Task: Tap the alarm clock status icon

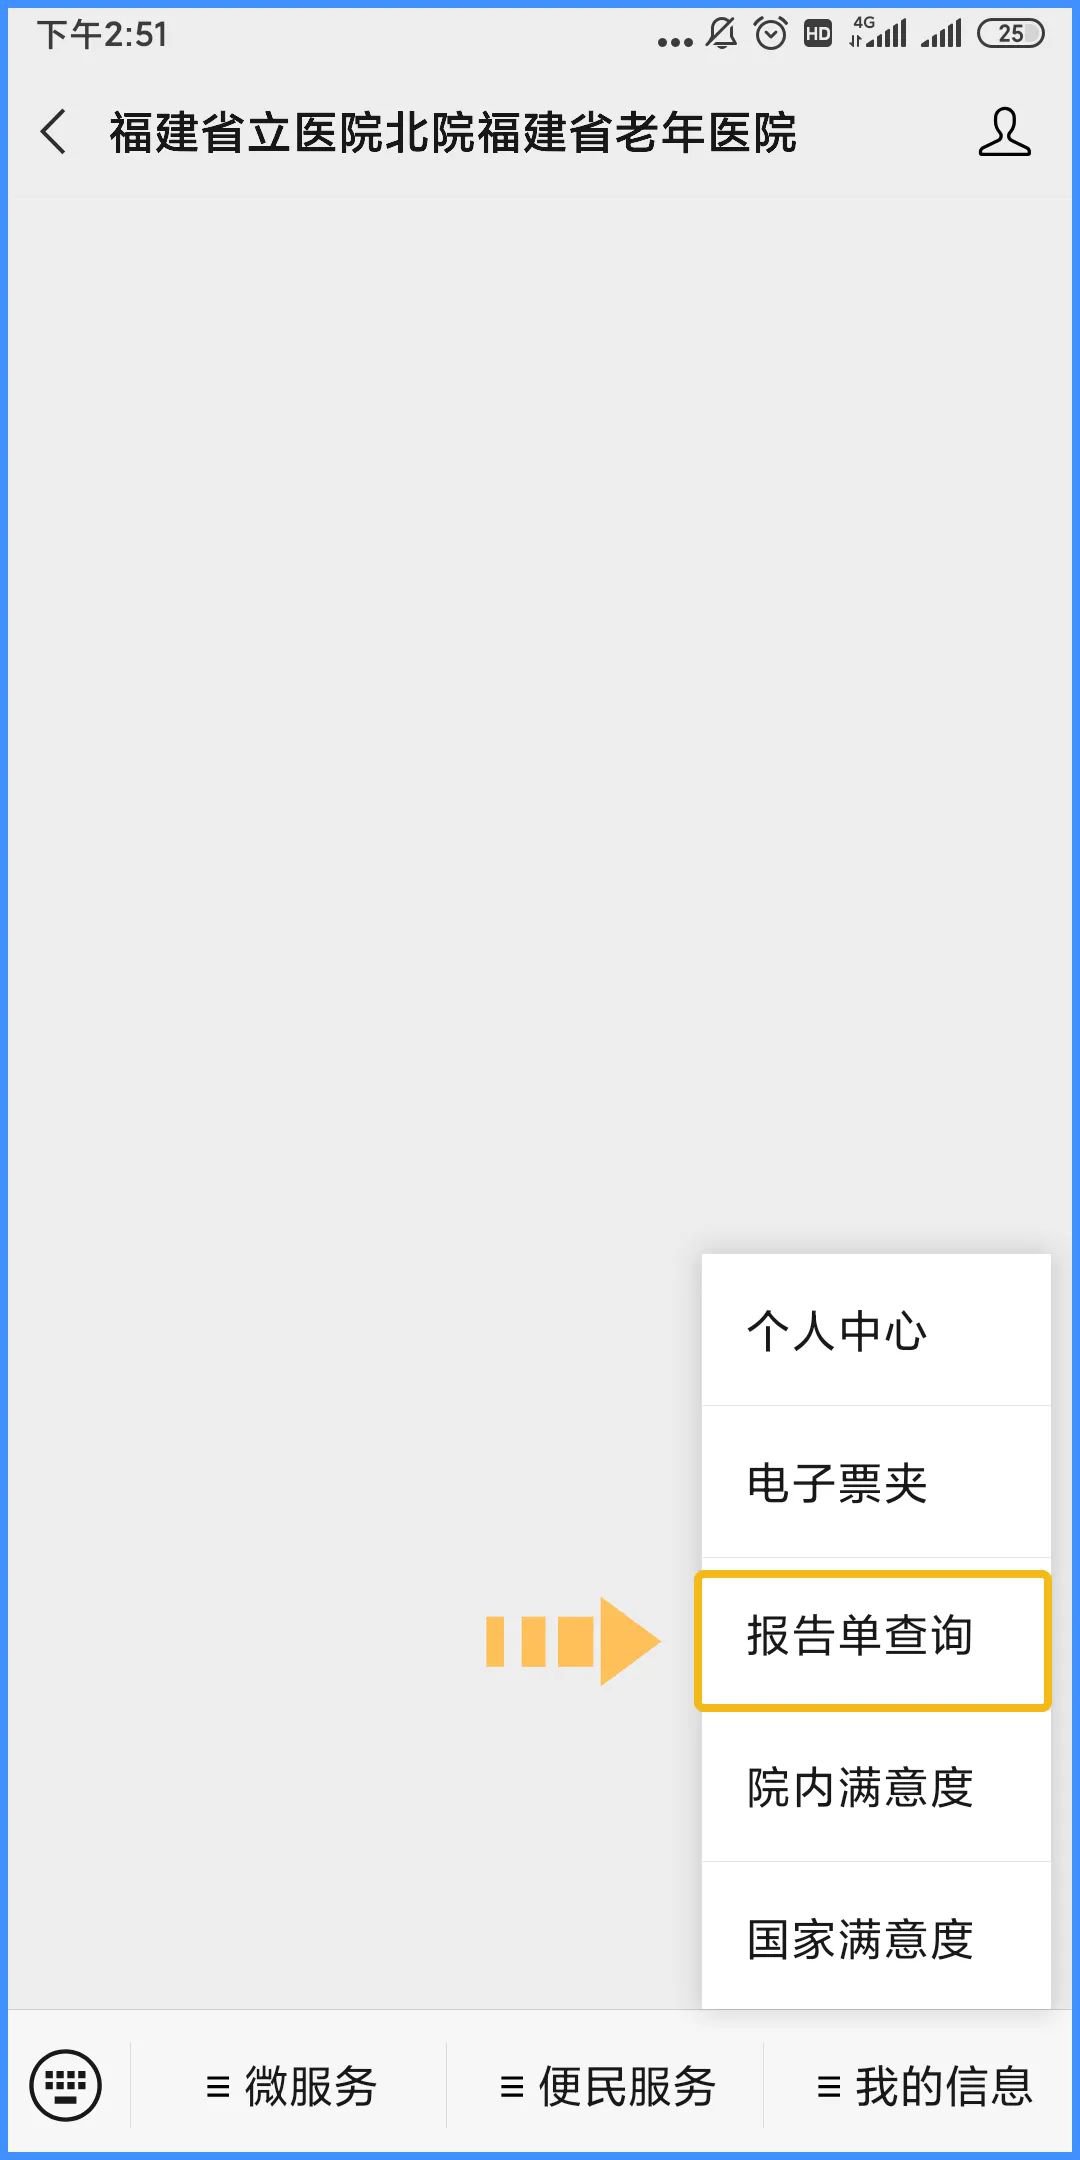Action: (770, 34)
